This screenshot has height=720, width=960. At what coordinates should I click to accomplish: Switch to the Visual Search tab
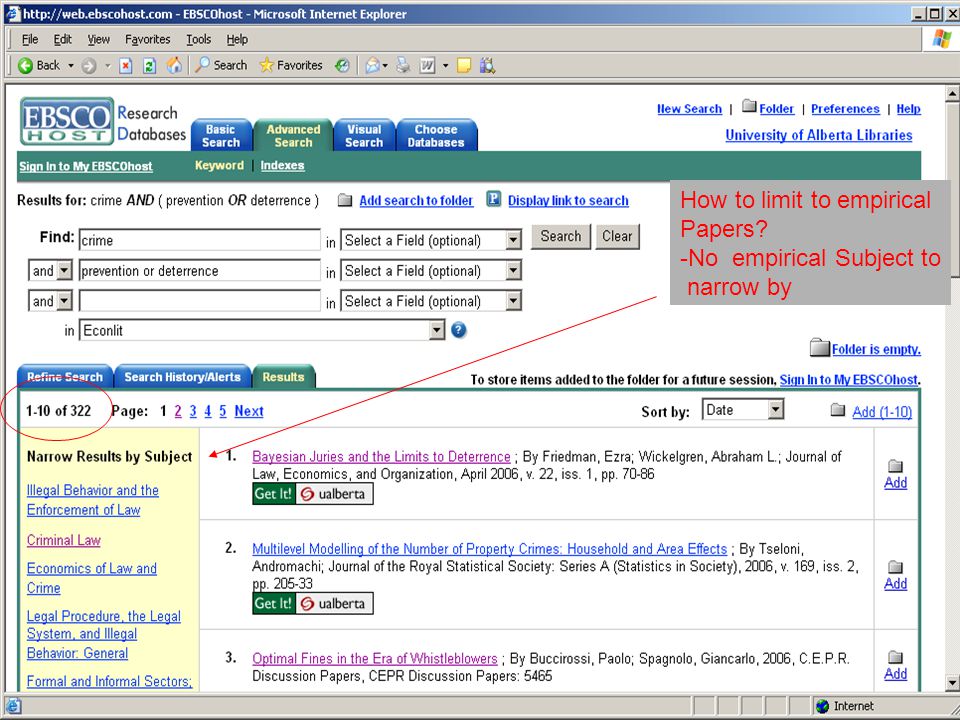tap(364, 135)
